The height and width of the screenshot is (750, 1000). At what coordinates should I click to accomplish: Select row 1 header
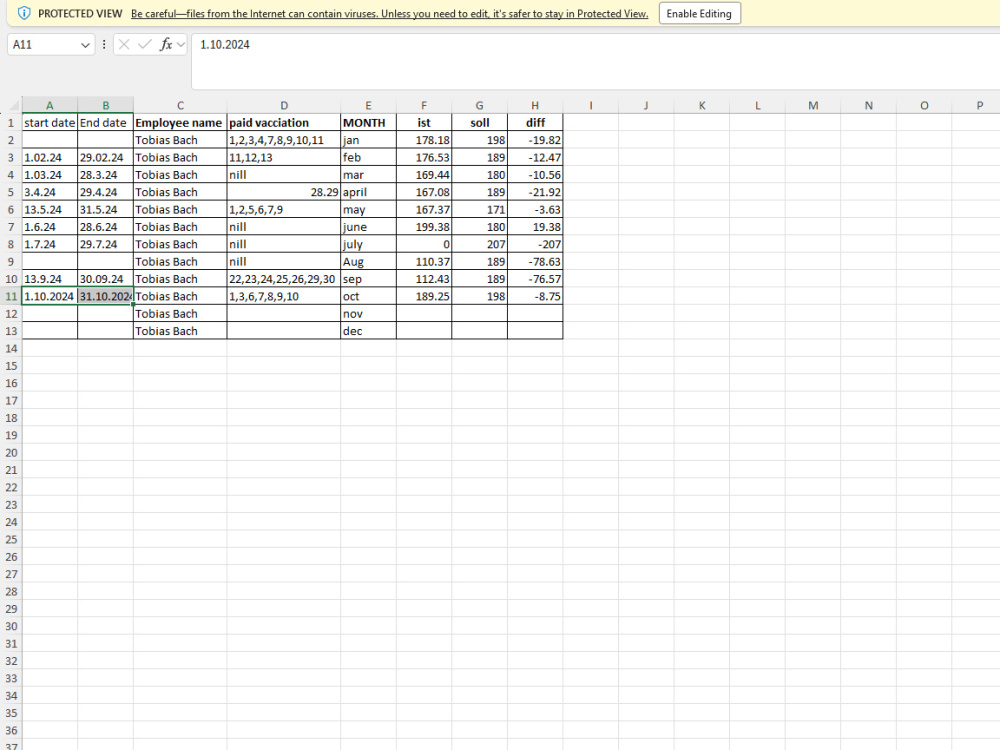pyautogui.click(x=11, y=122)
